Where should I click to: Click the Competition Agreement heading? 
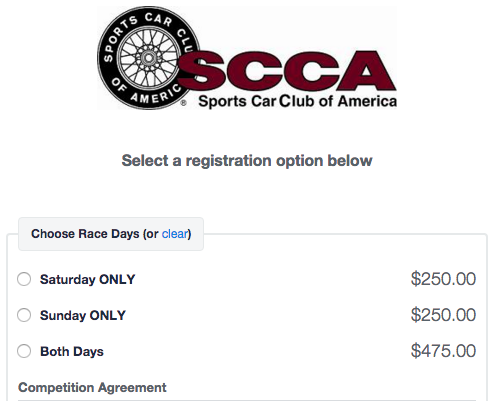pos(92,388)
